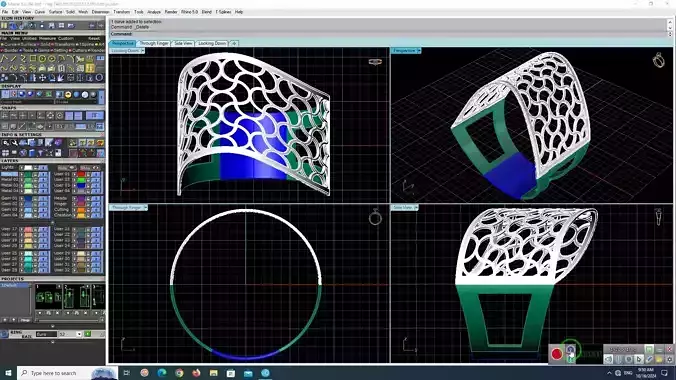The height and width of the screenshot is (380, 676).
Task: Click first yellow icon in Icon History
Action: pyautogui.click(x=5, y=26)
